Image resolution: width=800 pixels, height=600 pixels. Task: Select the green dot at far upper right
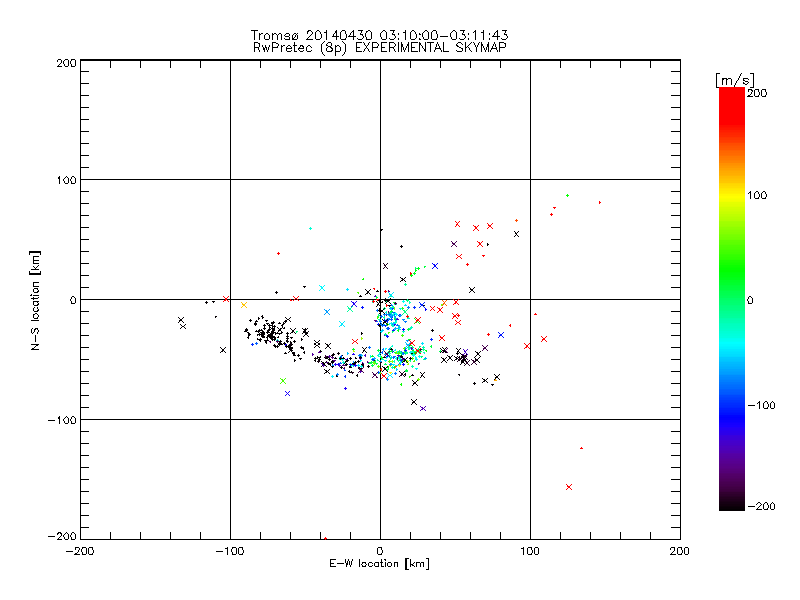coord(567,195)
